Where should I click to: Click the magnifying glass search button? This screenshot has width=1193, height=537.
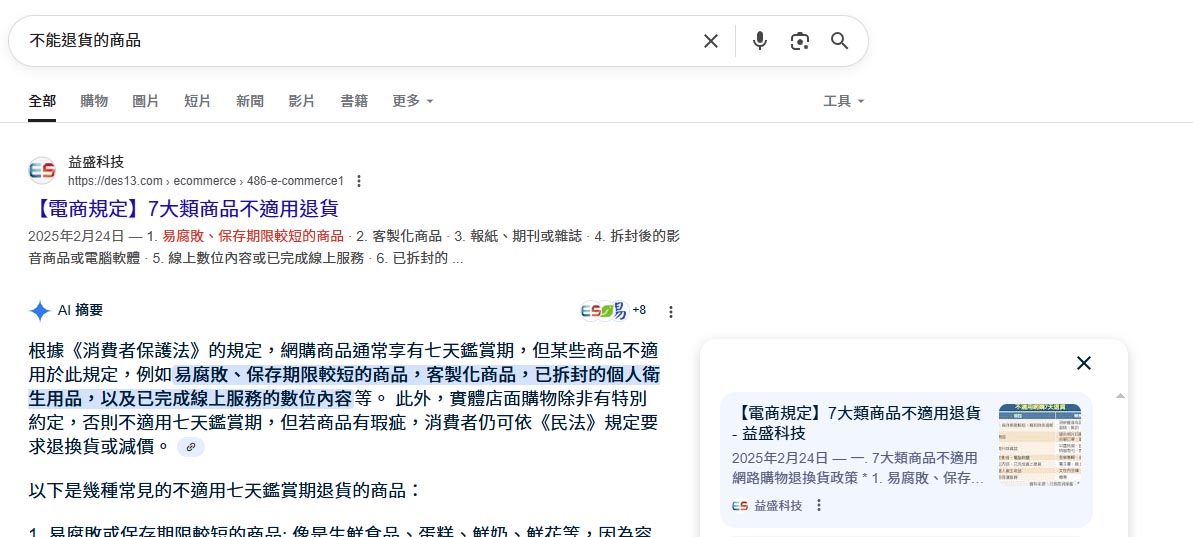839,41
